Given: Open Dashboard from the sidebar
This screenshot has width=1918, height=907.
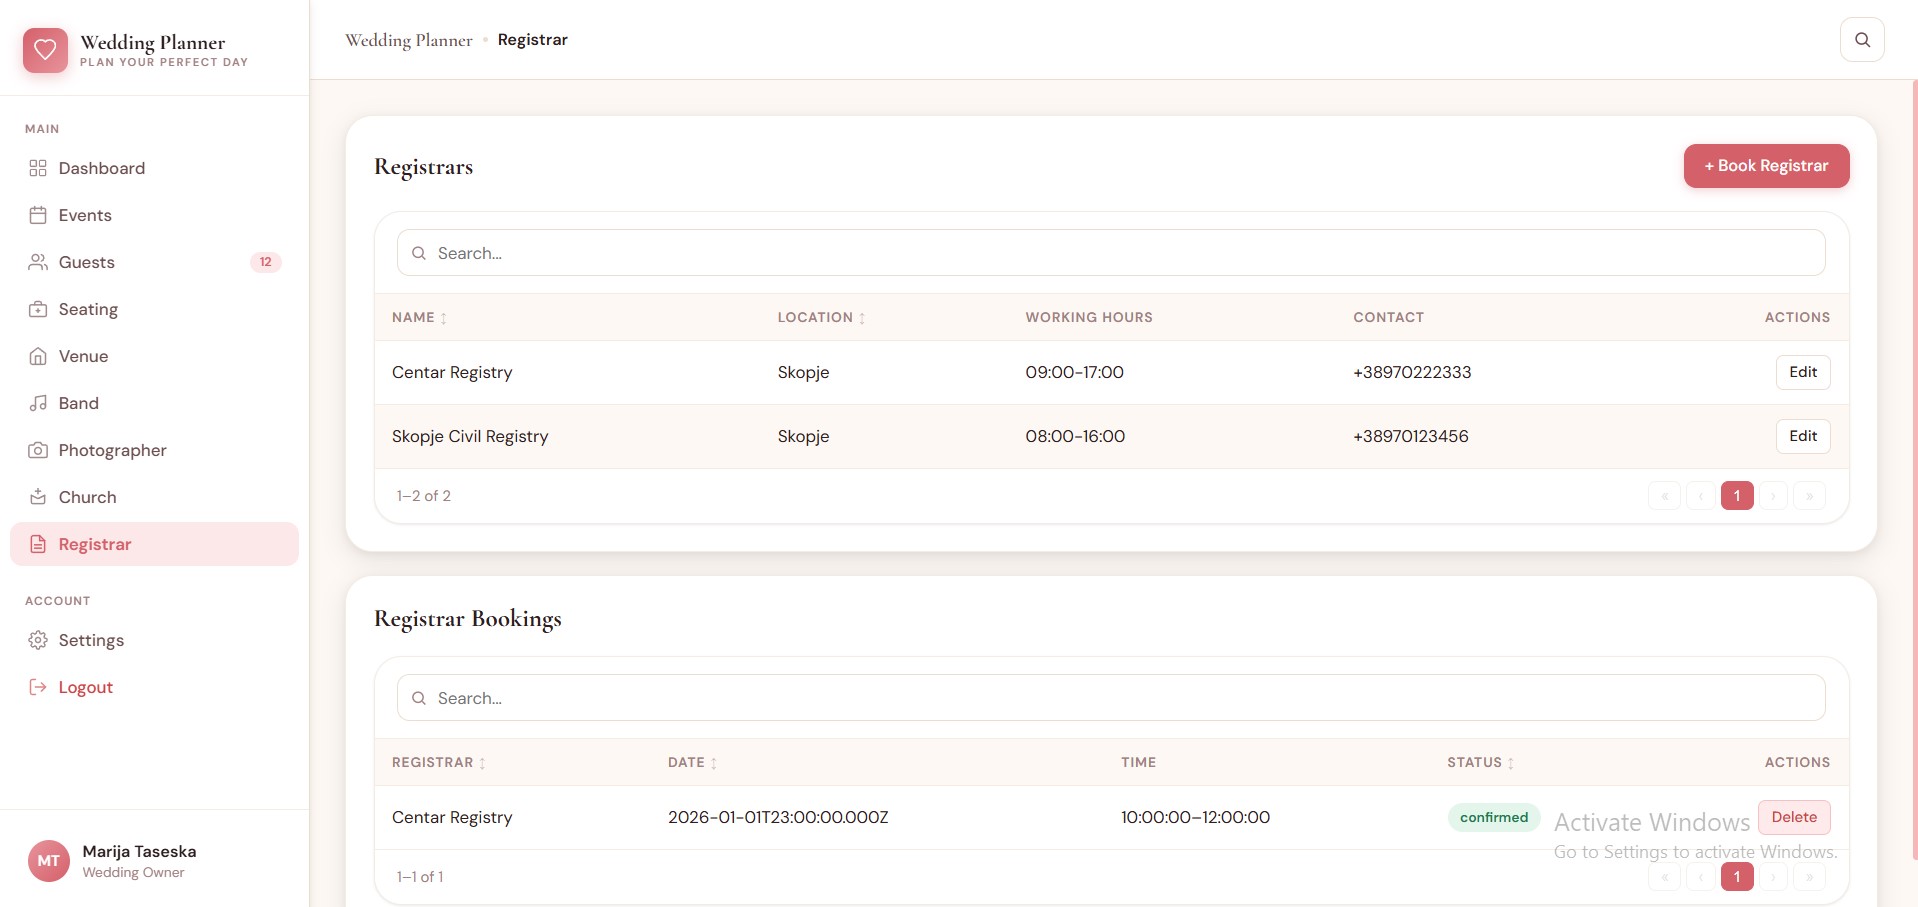Looking at the screenshot, I should [101, 168].
